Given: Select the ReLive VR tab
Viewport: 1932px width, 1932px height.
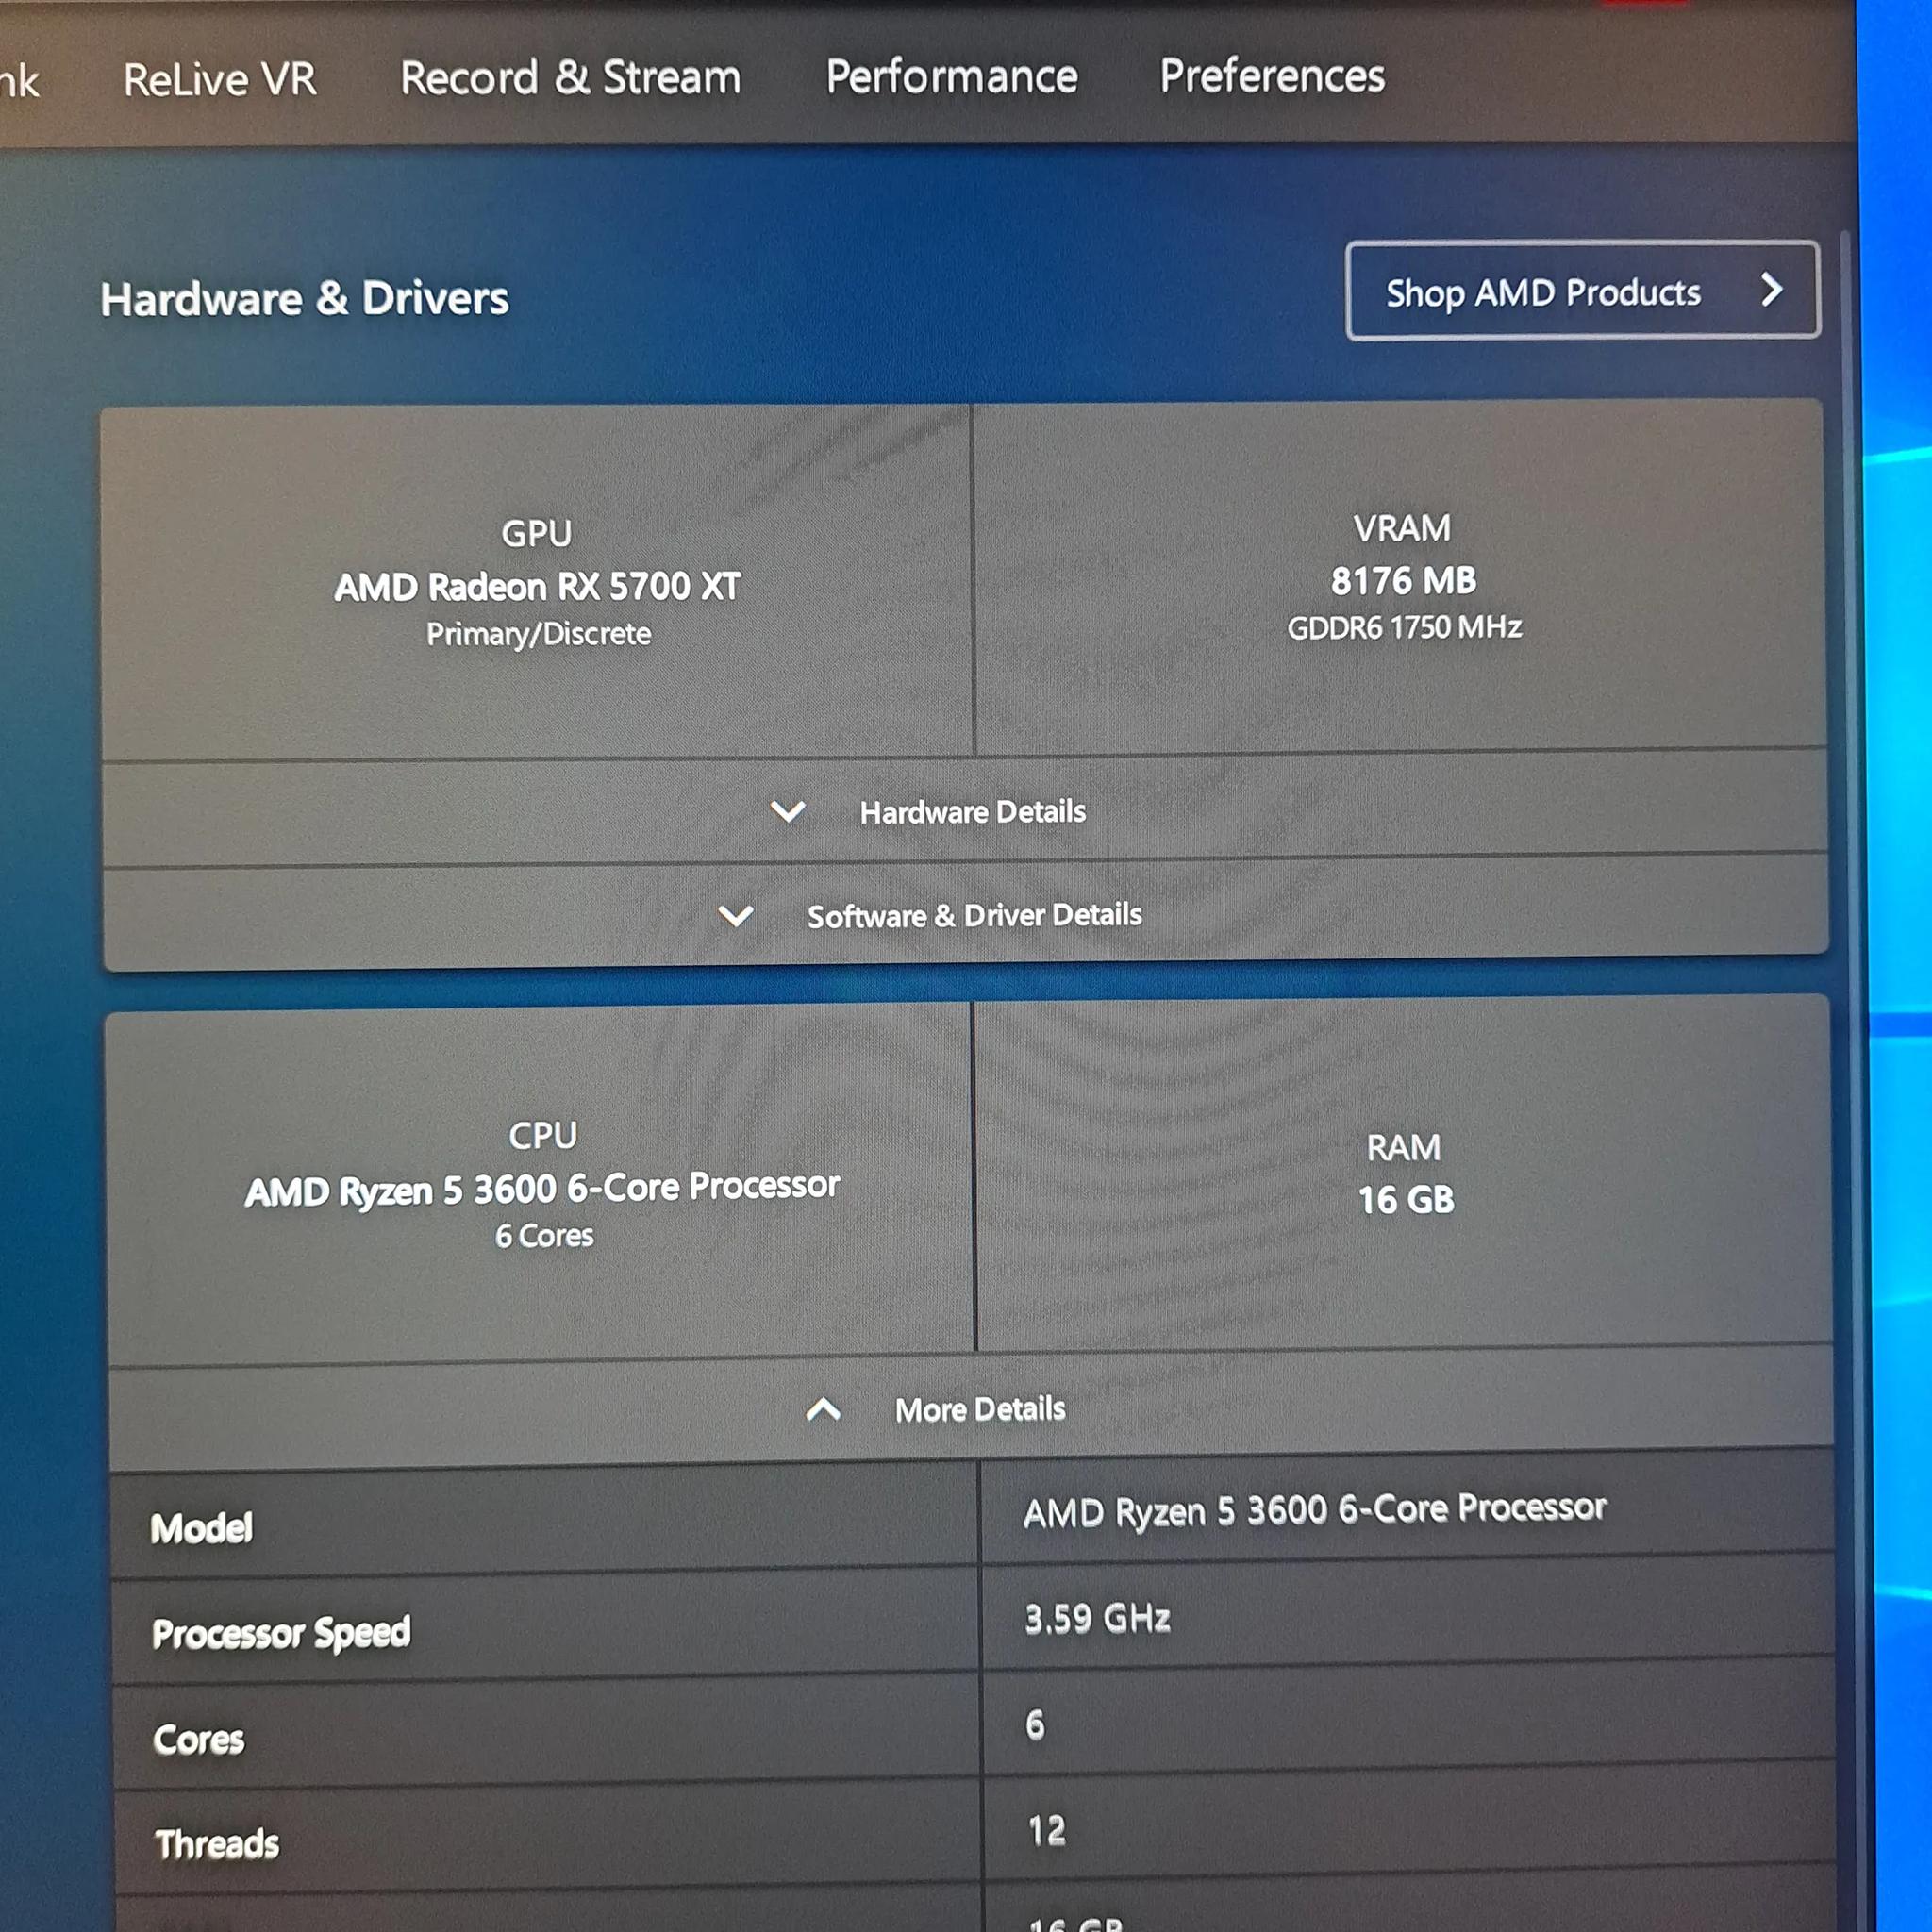Looking at the screenshot, I should [x=218, y=79].
